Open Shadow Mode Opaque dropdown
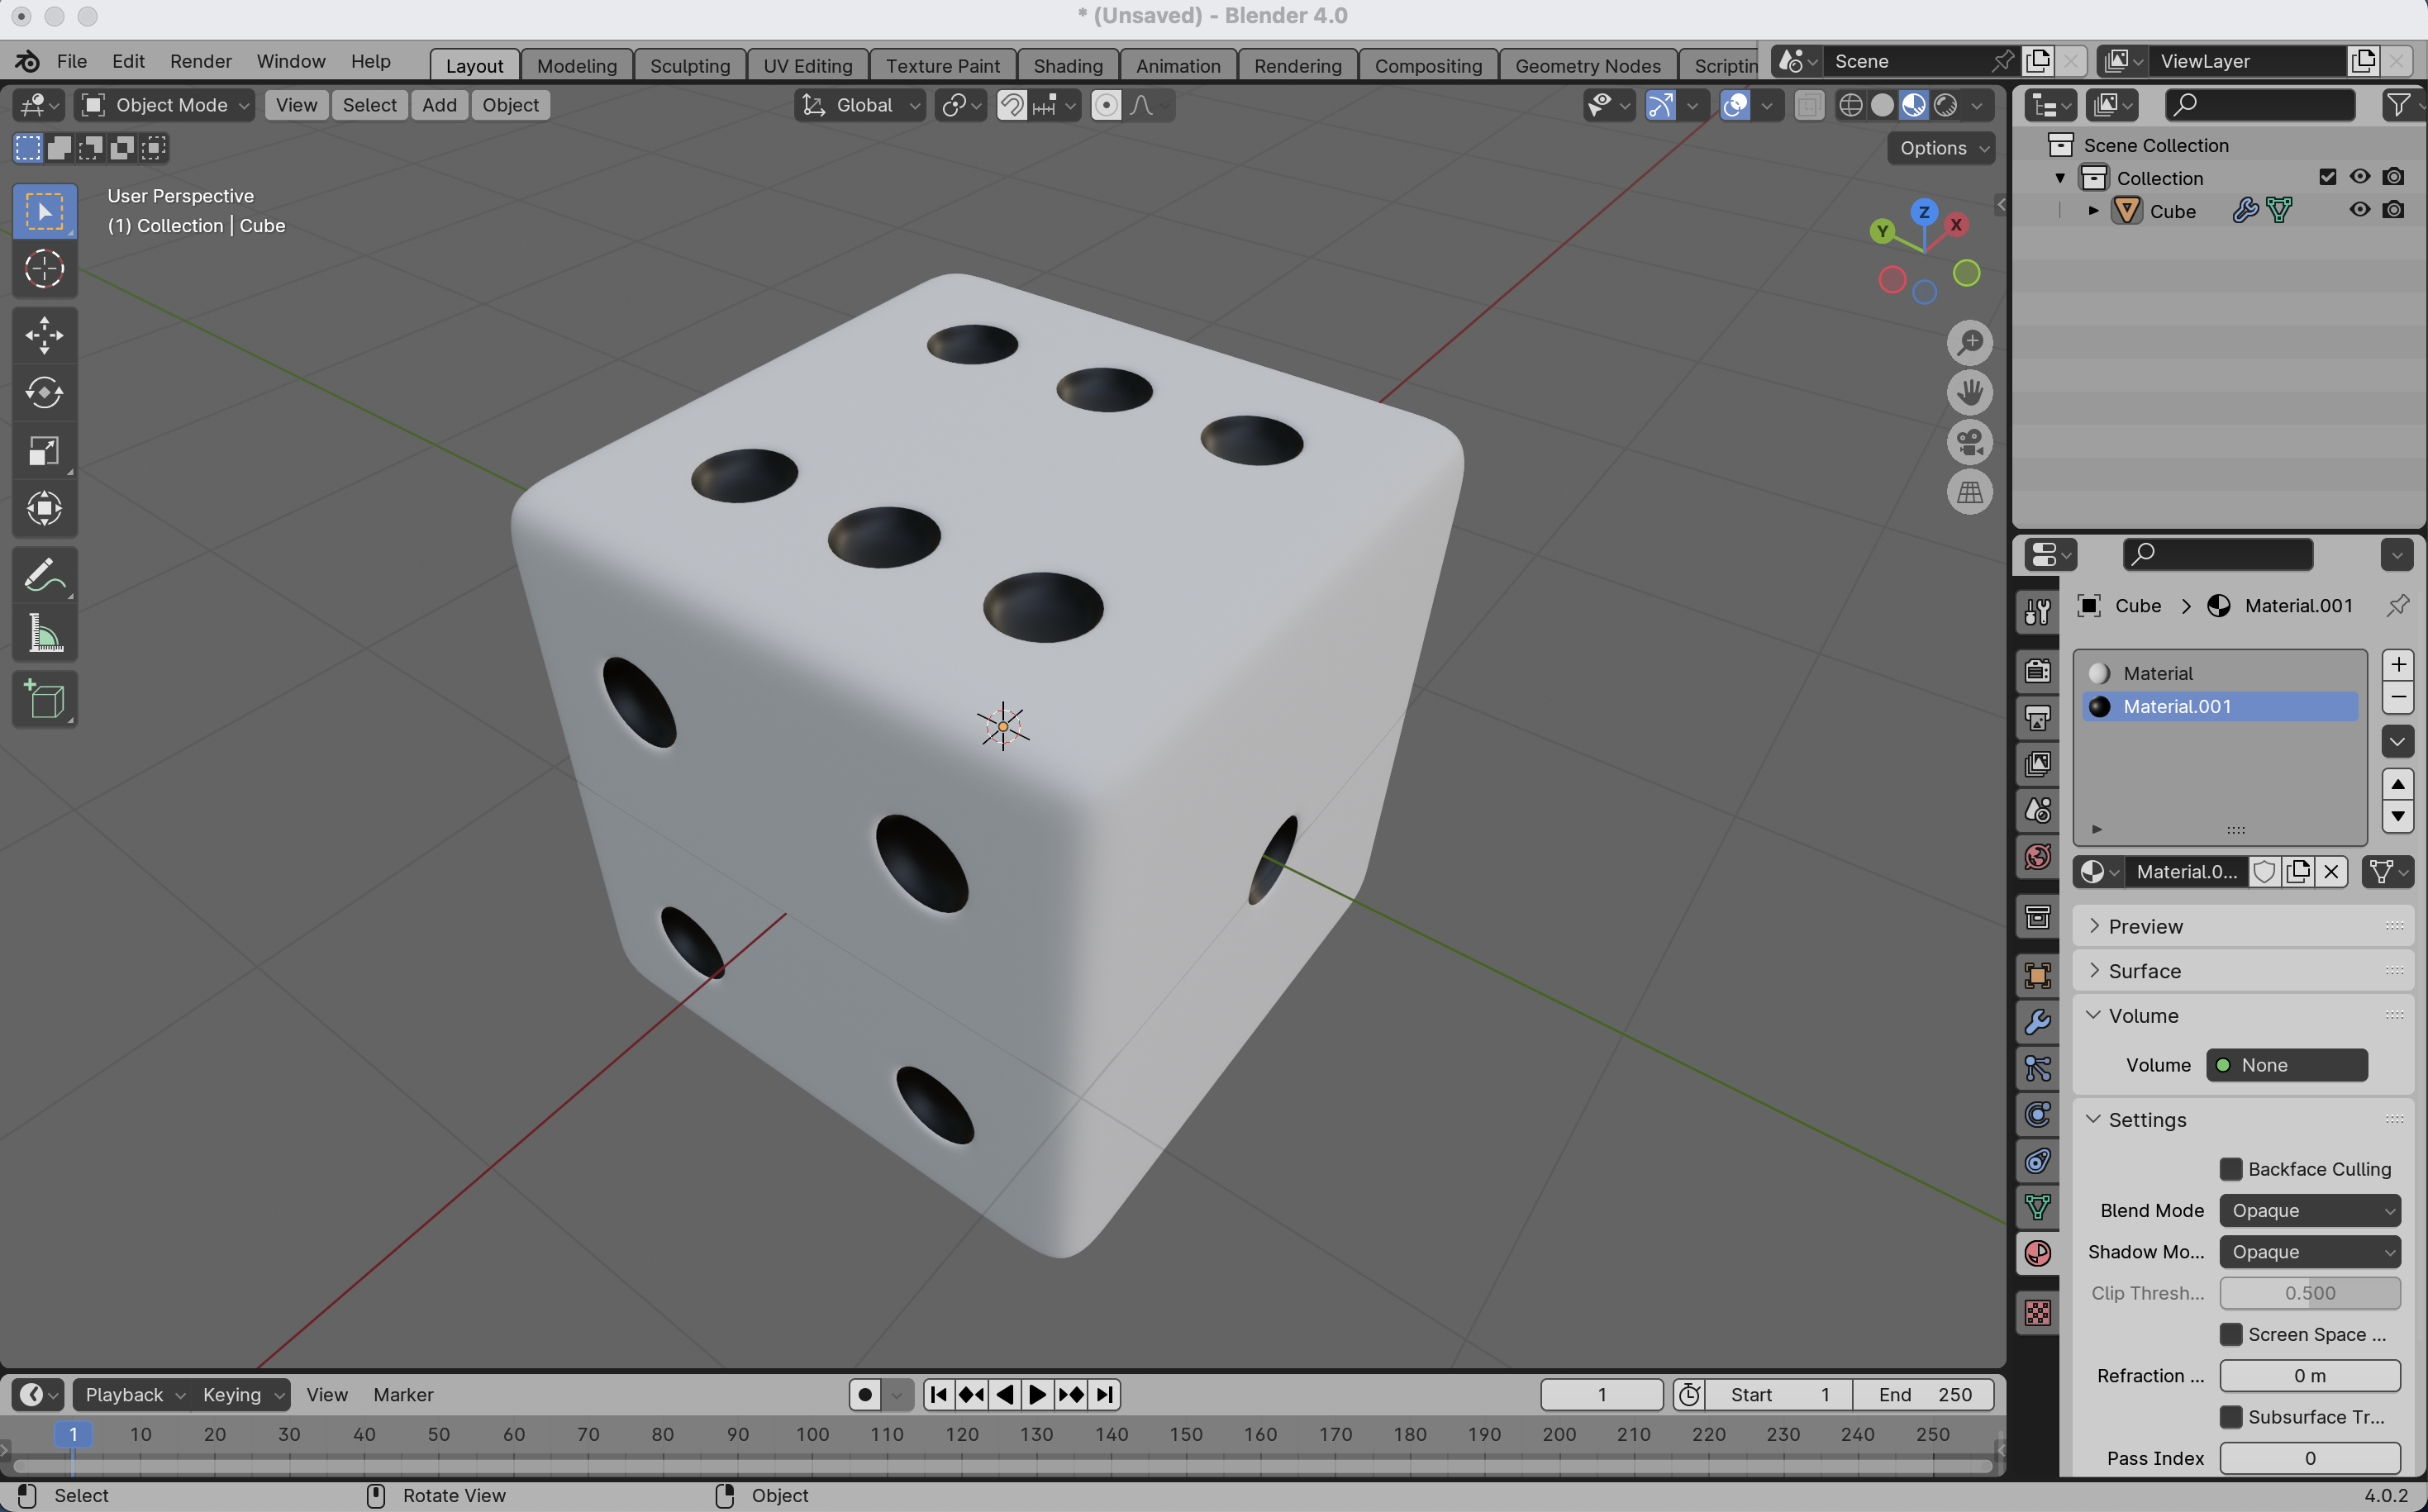2428x1512 pixels. pyautogui.click(x=2309, y=1252)
